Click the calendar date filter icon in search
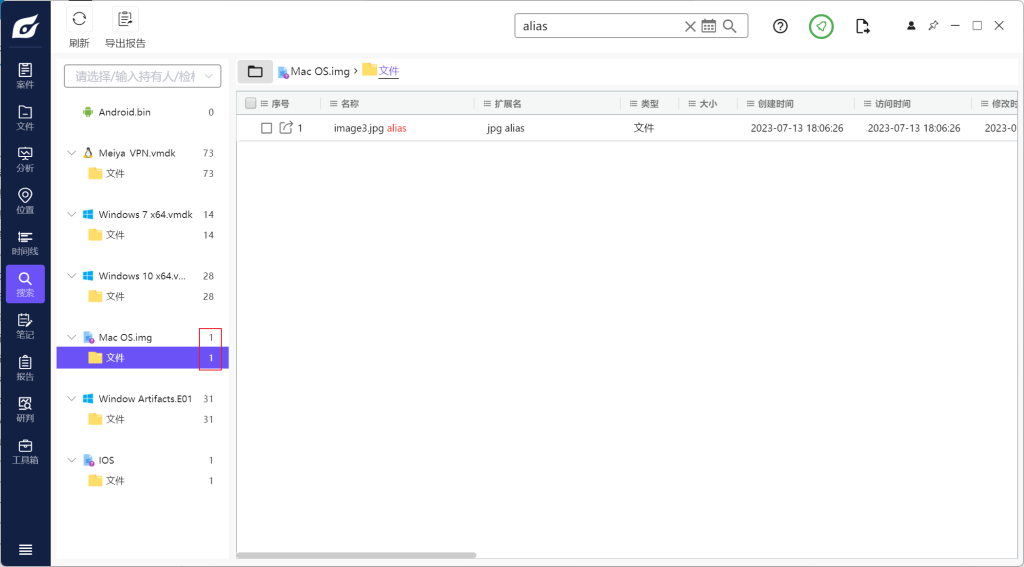This screenshot has width=1024, height=567. click(709, 26)
